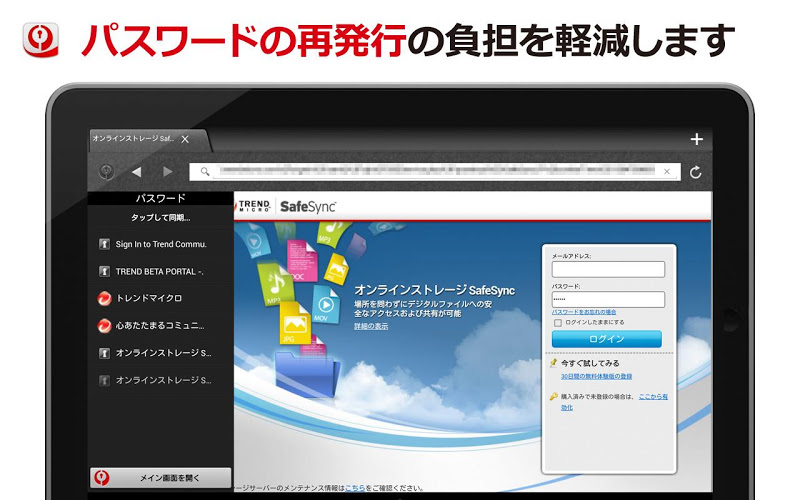Open the password manager icon in browser toolbar
Image resolution: width=800 pixels, height=500 pixels.
coord(106,171)
